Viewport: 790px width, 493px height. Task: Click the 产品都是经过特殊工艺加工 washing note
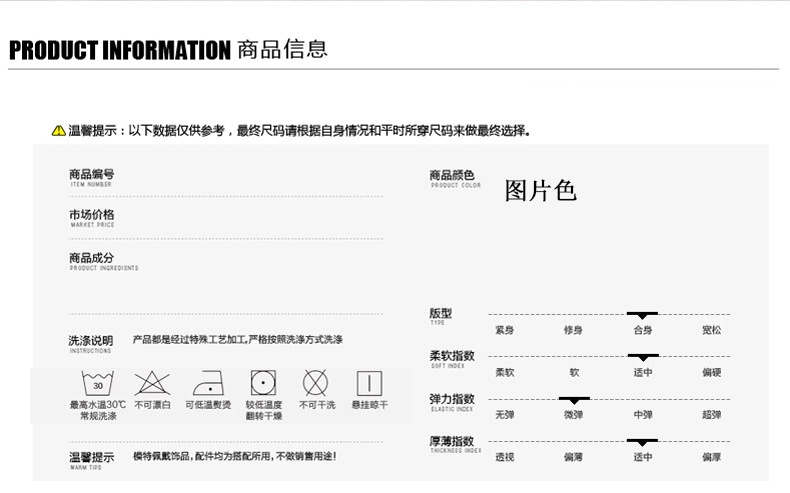(x=238, y=340)
